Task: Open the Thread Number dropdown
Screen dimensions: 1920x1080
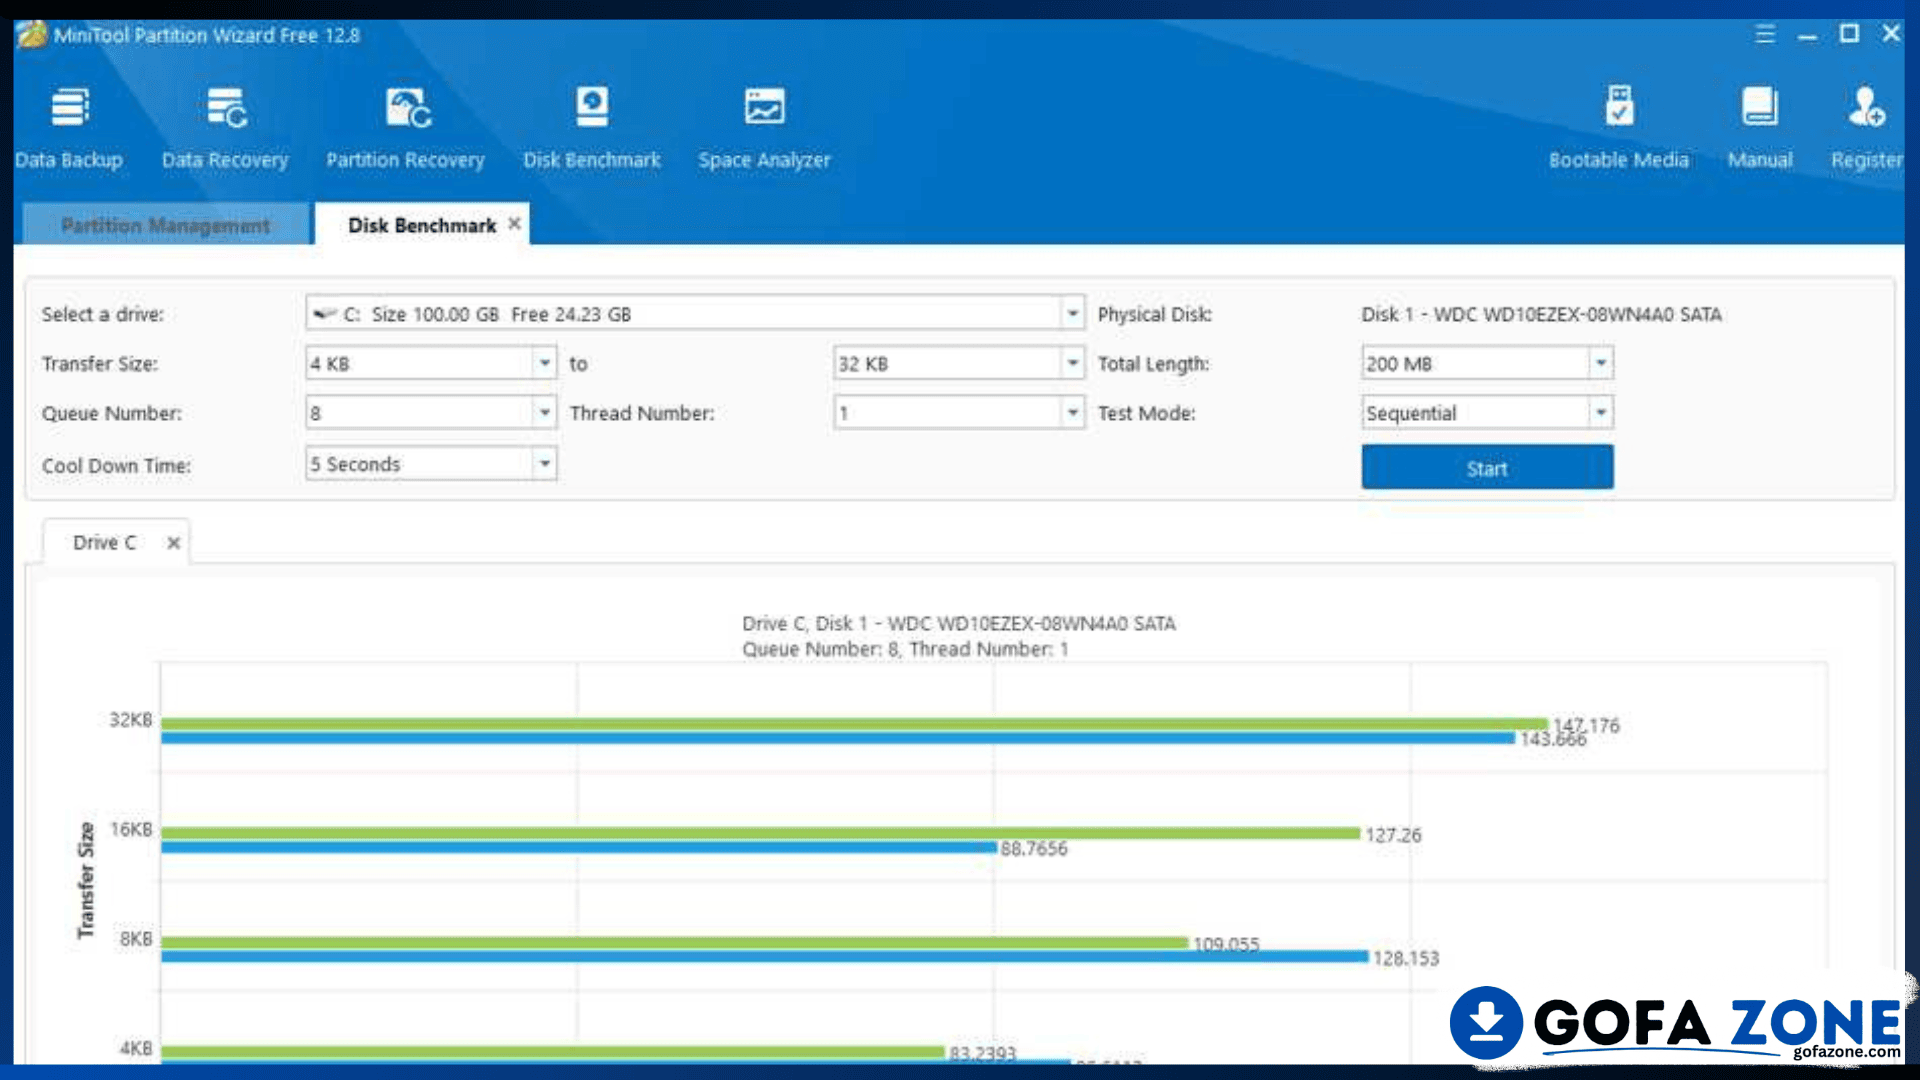Action: pyautogui.click(x=1073, y=413)
